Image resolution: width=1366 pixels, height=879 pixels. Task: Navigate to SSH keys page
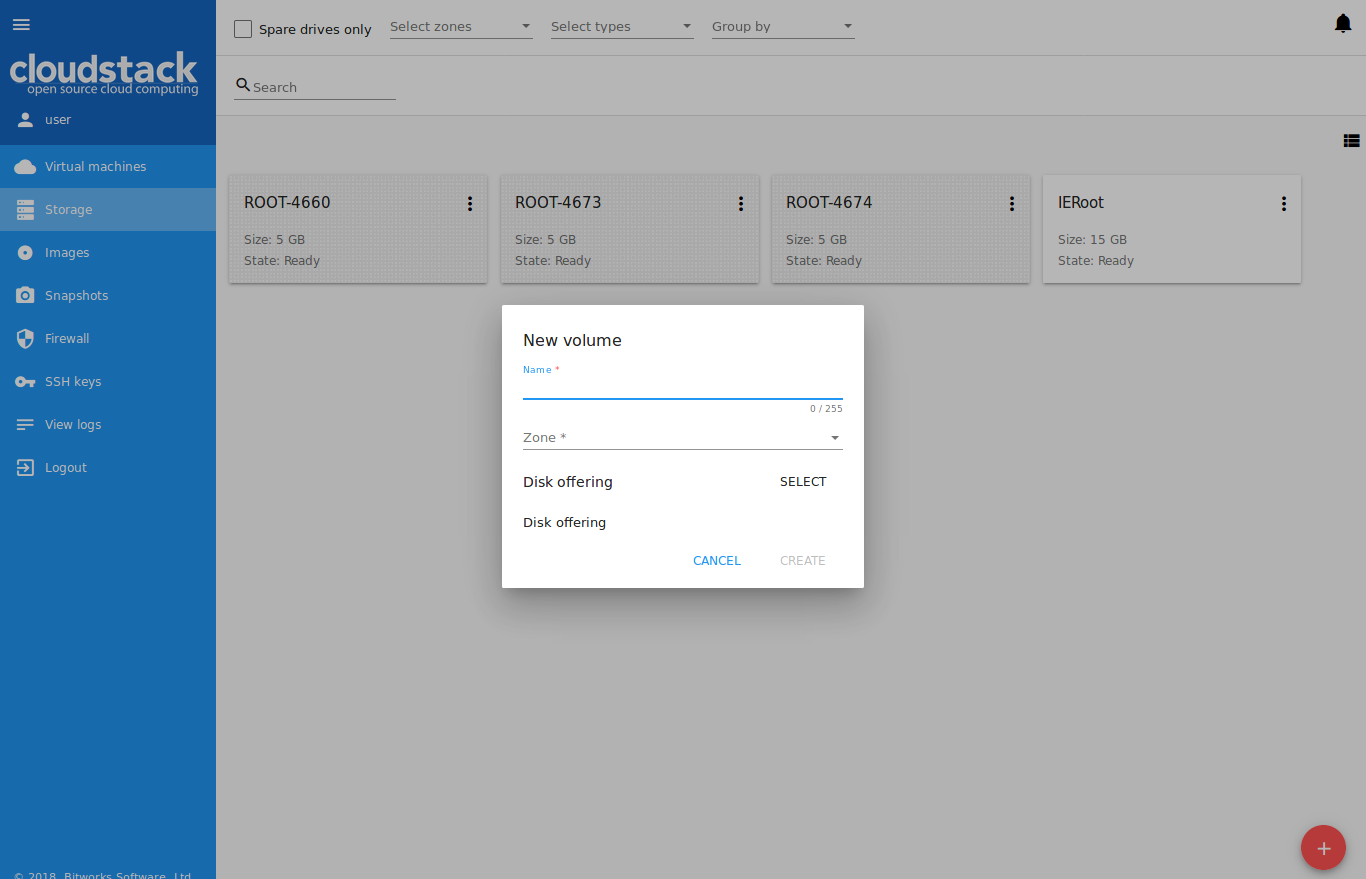tap(72, 382)
